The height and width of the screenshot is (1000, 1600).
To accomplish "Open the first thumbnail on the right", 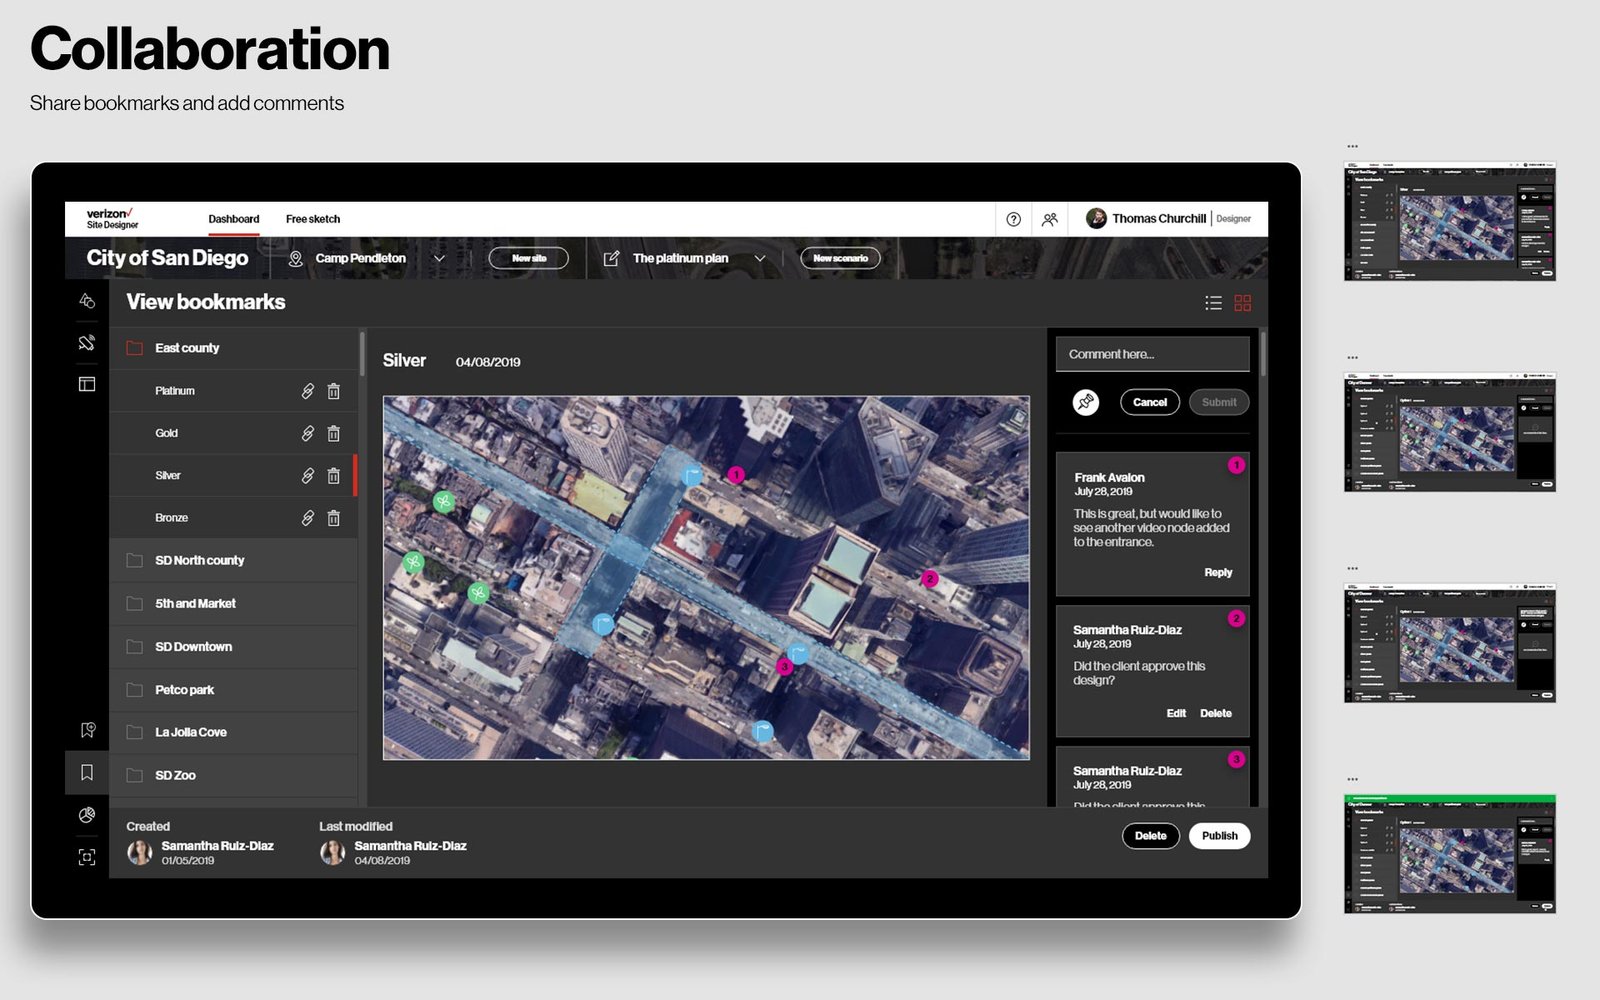I will (1450, 221).
